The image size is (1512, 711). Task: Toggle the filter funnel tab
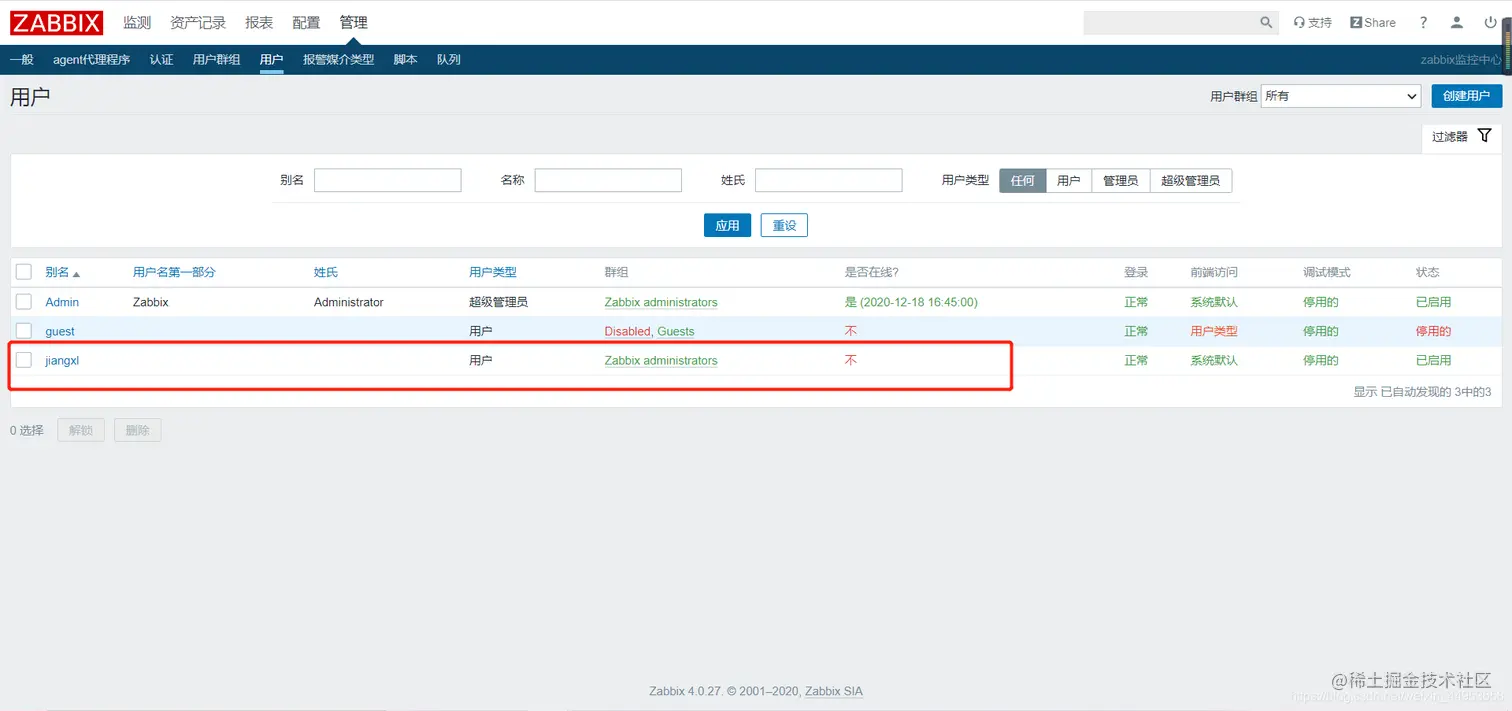tap(1462, 136)
